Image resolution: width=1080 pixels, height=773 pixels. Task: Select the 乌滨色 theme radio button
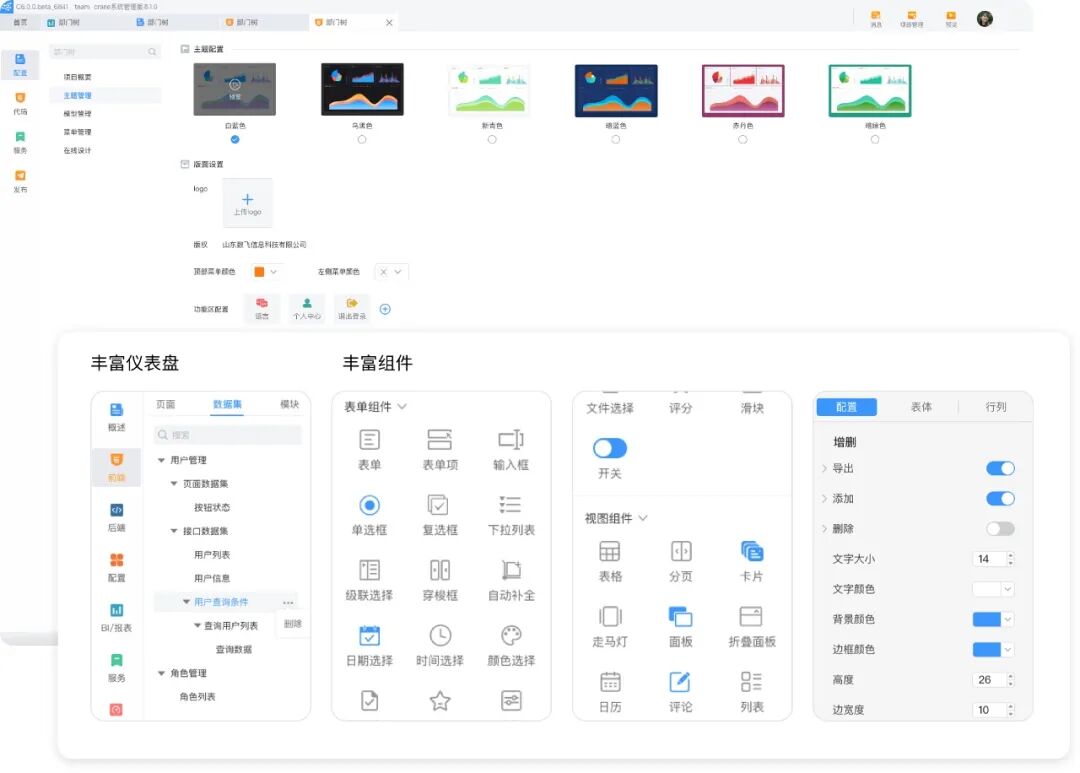[x=363, y=140]
